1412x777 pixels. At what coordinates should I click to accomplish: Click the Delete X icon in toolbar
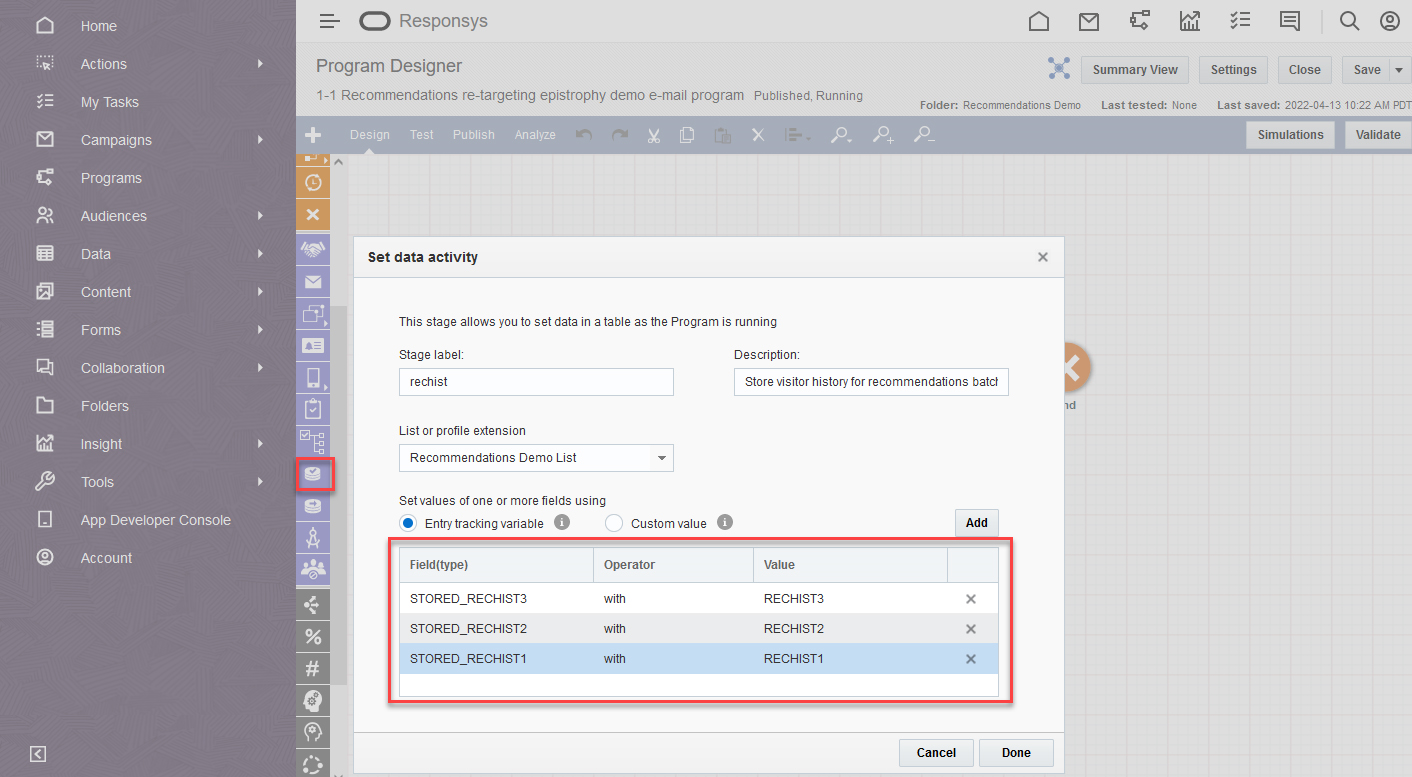click(x=758, y=135)
